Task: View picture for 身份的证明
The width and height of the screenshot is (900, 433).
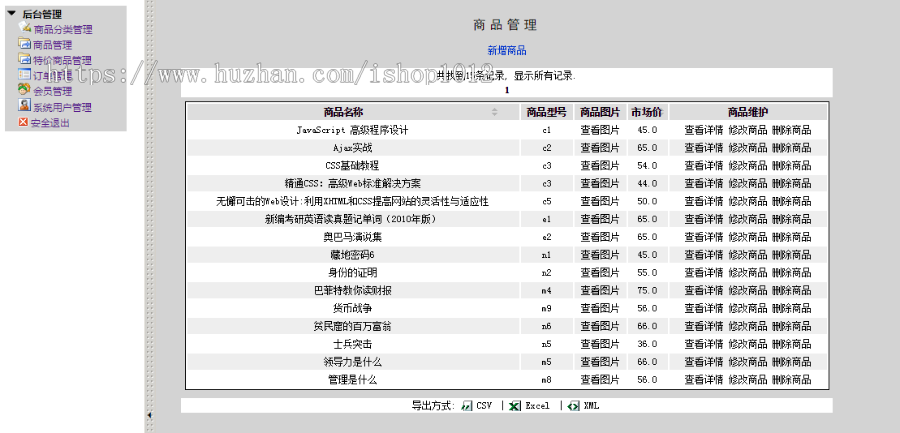Action: (600, 273)
